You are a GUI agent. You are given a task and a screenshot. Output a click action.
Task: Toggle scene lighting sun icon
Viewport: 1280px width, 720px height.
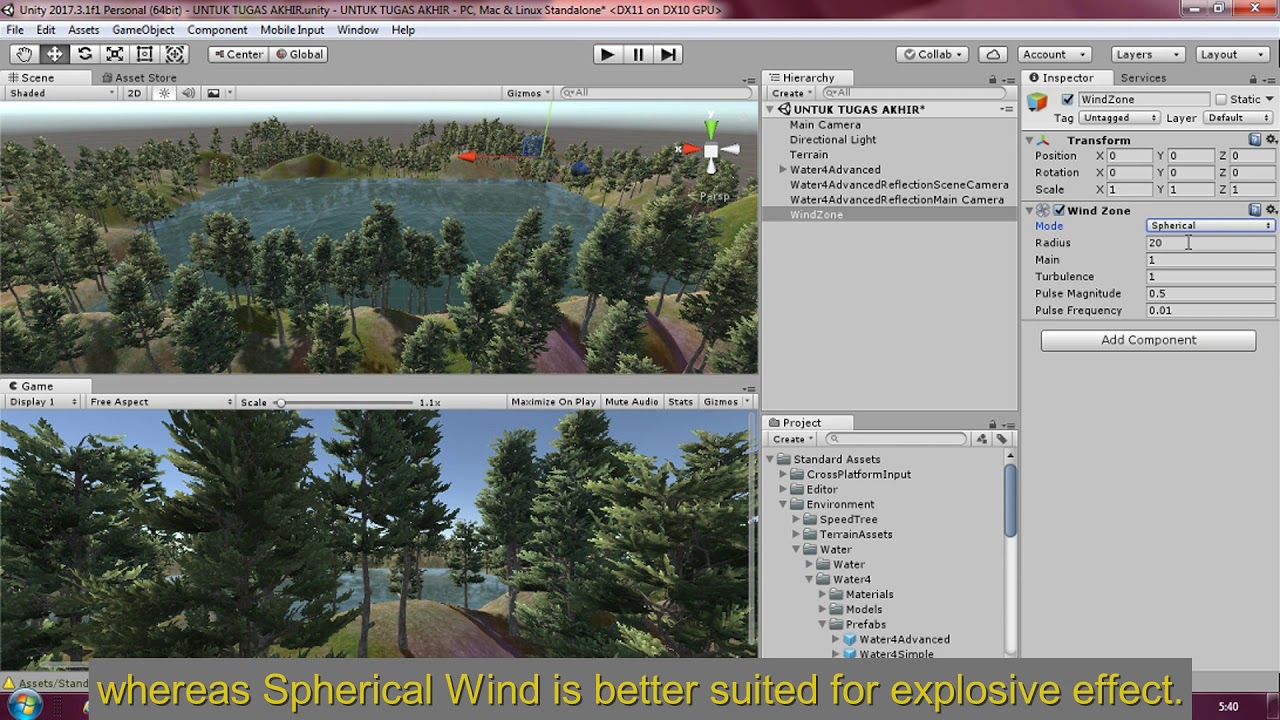(164, 93)
